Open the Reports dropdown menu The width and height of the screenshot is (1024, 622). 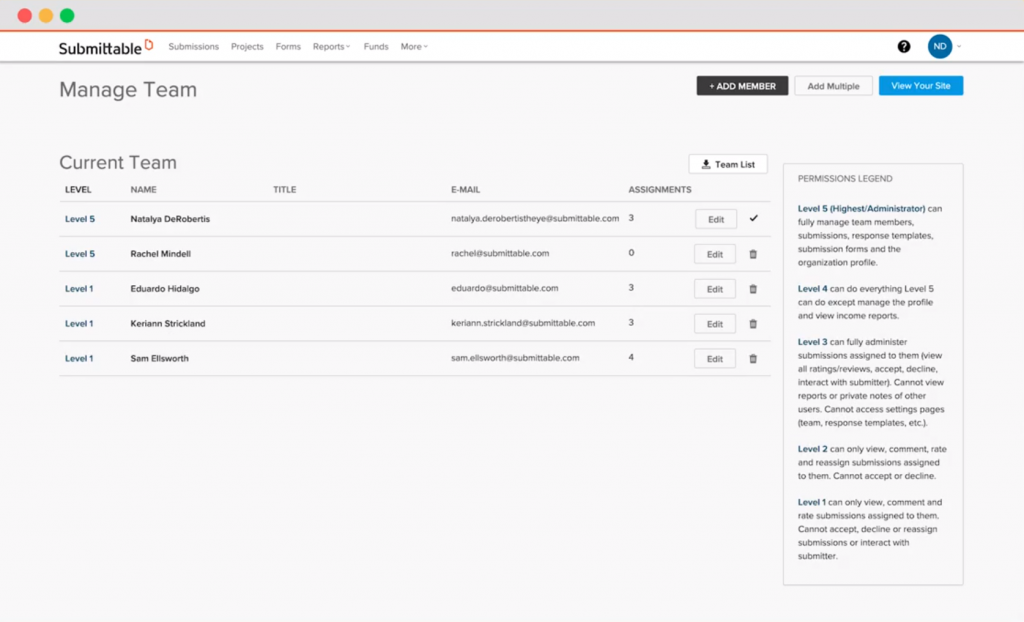(x=331, y=46)
